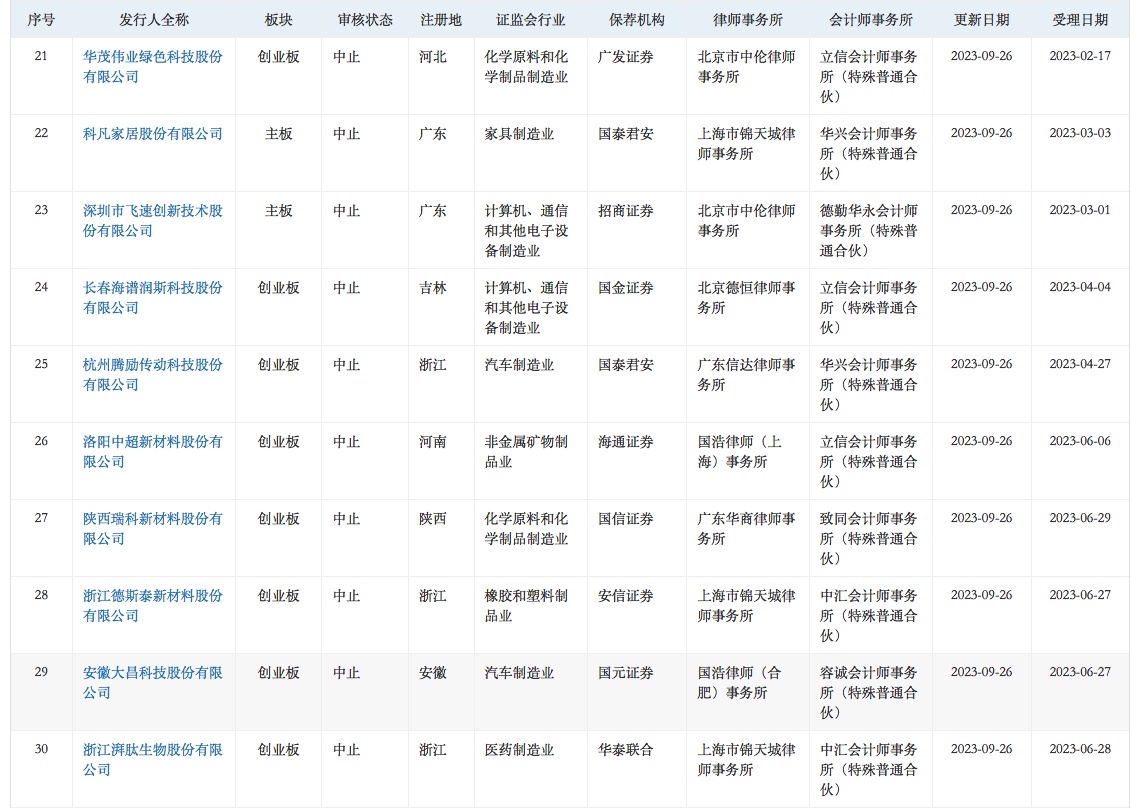Click 主板 in the 深圳市飞速创新 row
Viewport: 1138px width, 812px height.
pos(279,210)
